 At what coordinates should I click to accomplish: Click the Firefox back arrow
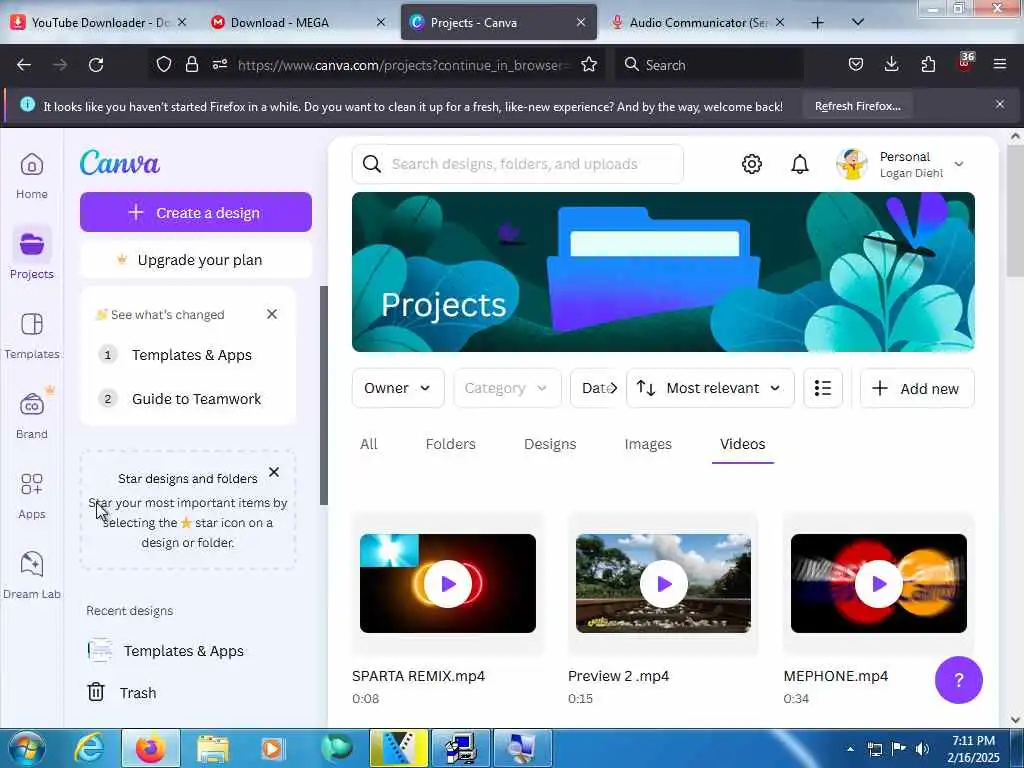pos(24,65)
